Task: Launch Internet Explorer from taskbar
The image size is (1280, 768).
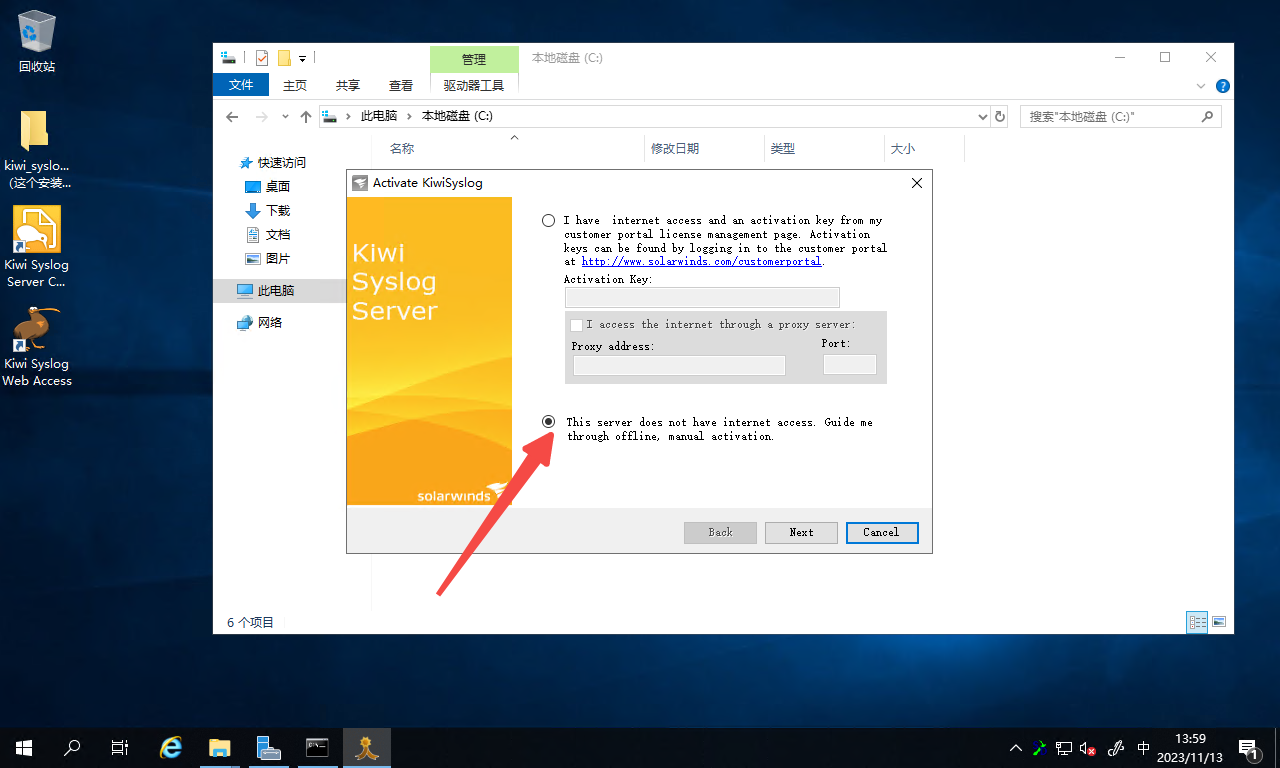Action: pos(172,747)
